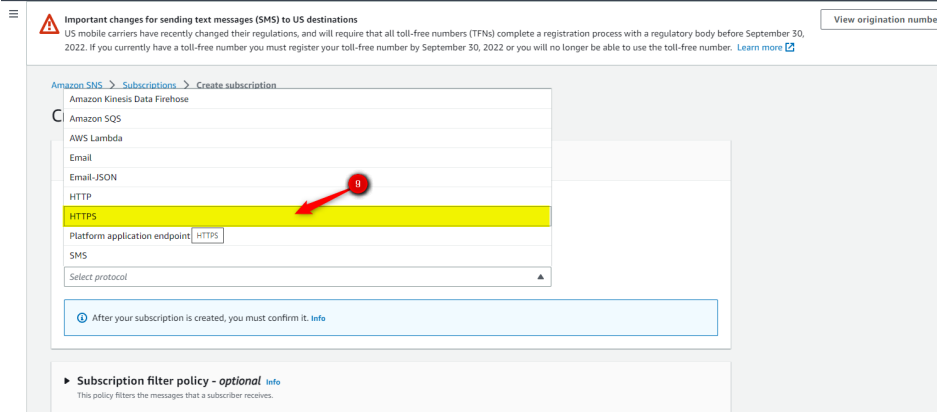Choose HTTP in the protocol dropdown
The width and height of the screenshot is (941, 412).
pos(81,196)
